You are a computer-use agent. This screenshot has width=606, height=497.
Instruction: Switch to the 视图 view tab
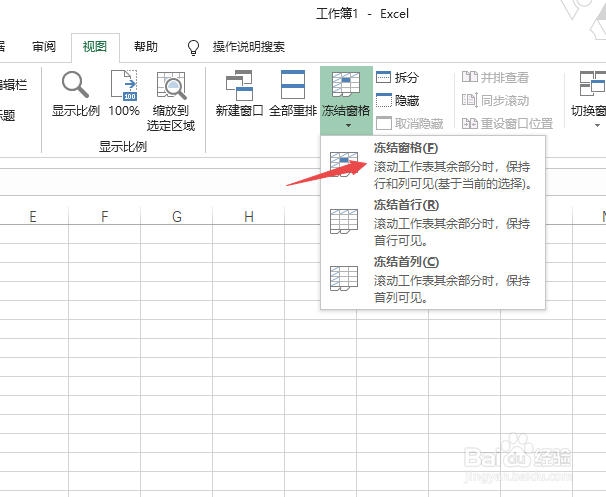click(95, 47)
